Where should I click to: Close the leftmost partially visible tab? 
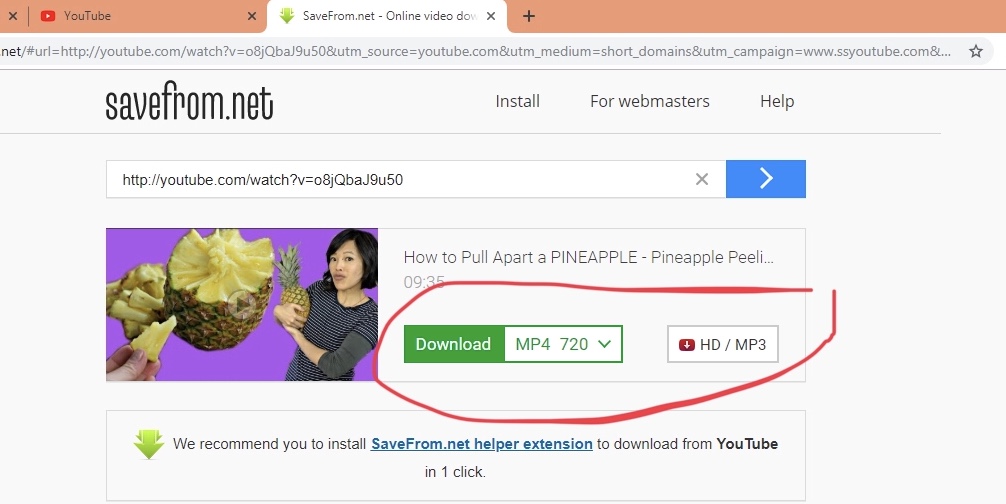(x=12, y=16)
